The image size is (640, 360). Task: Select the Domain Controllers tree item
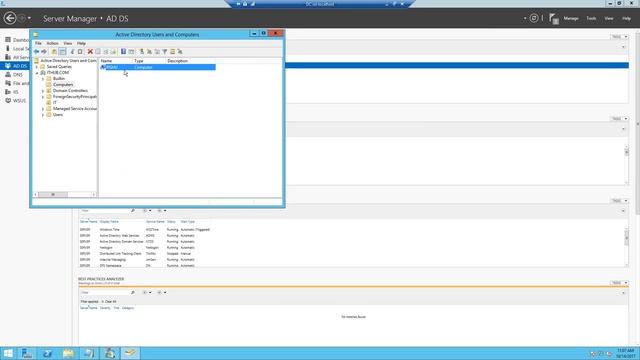point(70,91)
